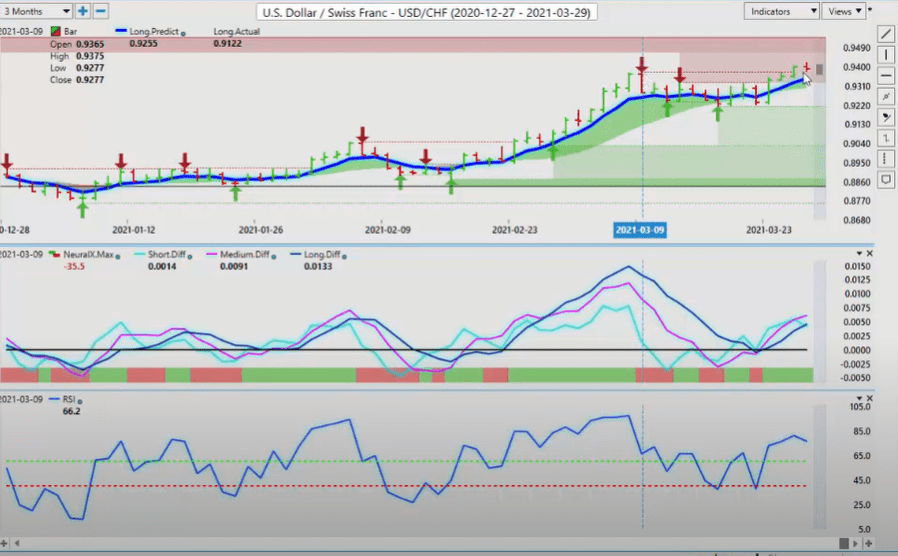Click the NeuralX.Max value -35.5

point(74,266)
